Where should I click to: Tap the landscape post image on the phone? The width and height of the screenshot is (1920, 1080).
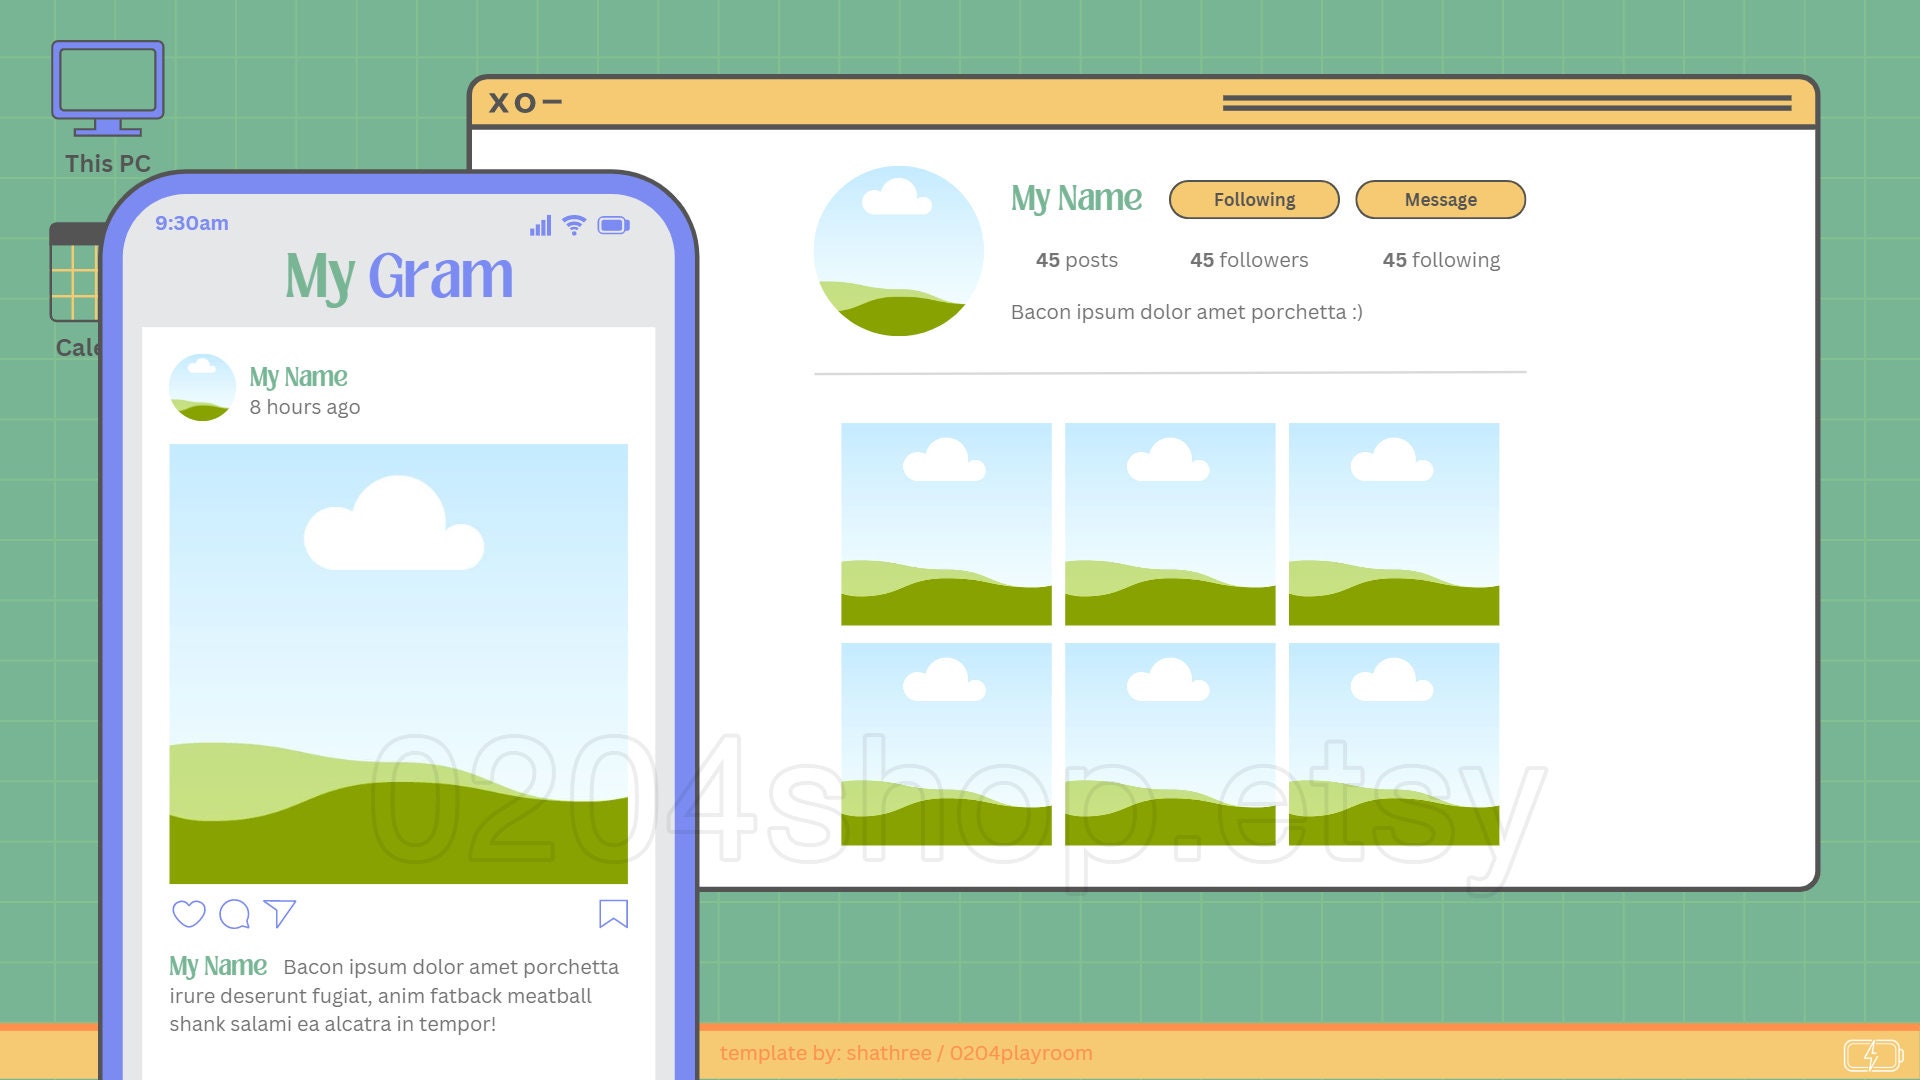[x=399, y=663]
